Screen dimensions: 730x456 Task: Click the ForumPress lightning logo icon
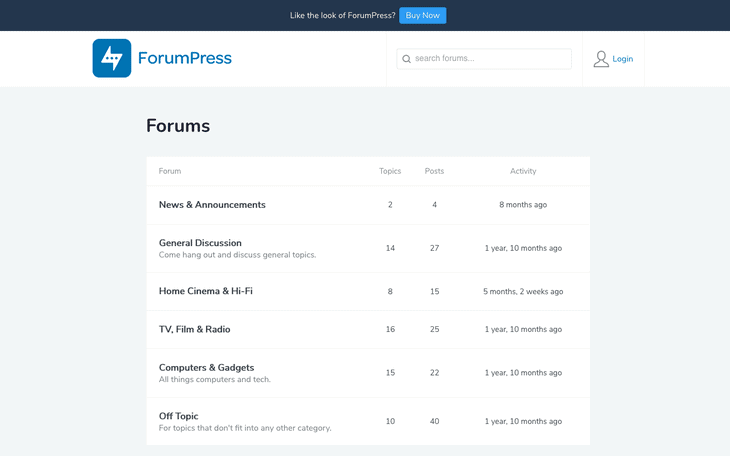pos(112,58)
